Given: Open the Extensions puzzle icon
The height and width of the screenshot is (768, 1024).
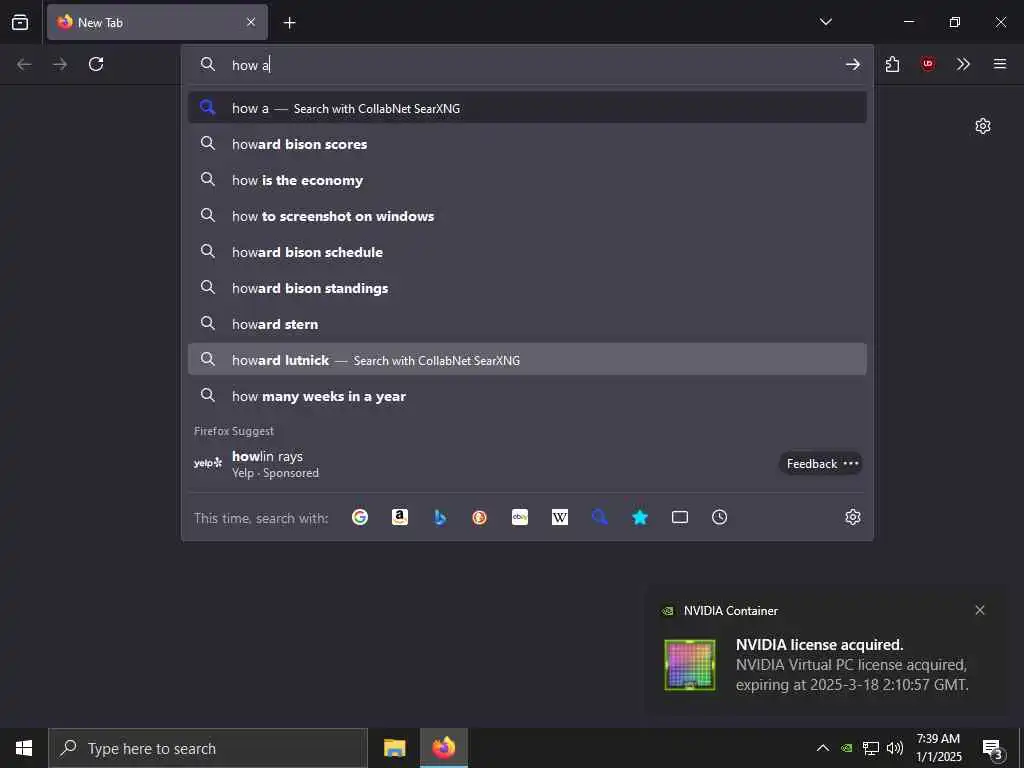Looking at the screenshot, I should (x=892, y=64).
